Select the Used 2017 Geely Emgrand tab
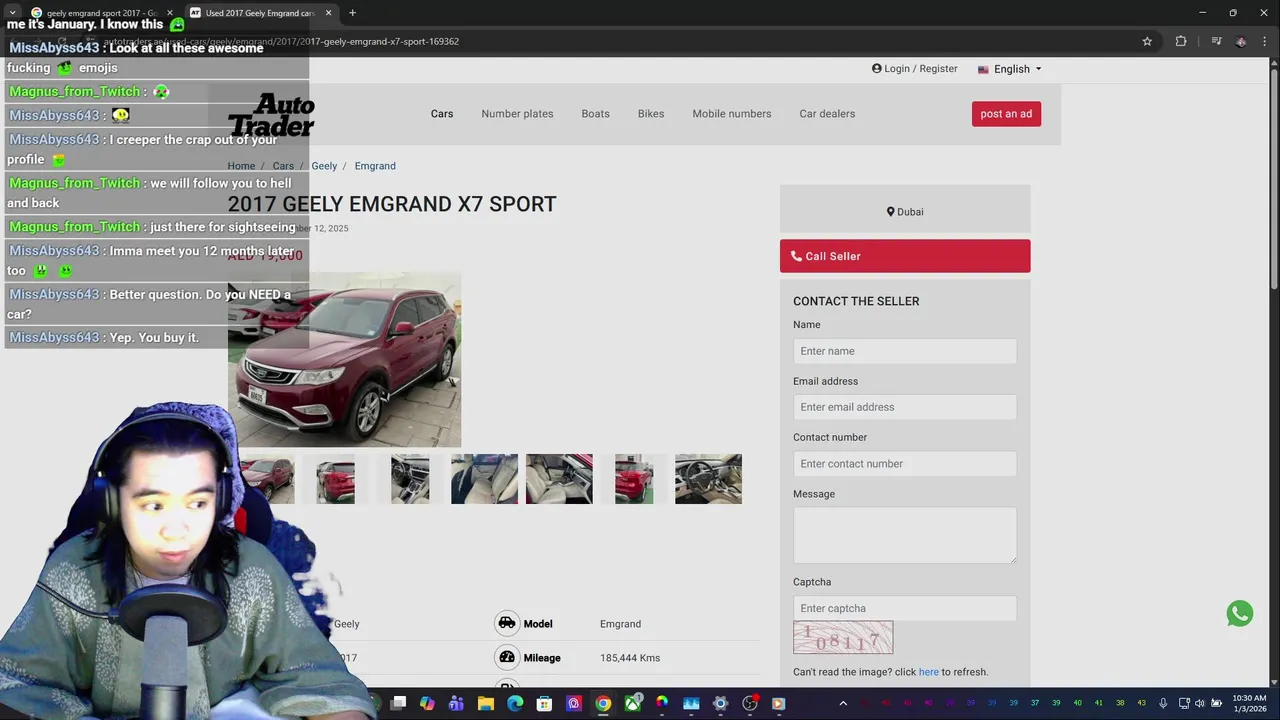1280x720 pixels. [x=262, y=13]
